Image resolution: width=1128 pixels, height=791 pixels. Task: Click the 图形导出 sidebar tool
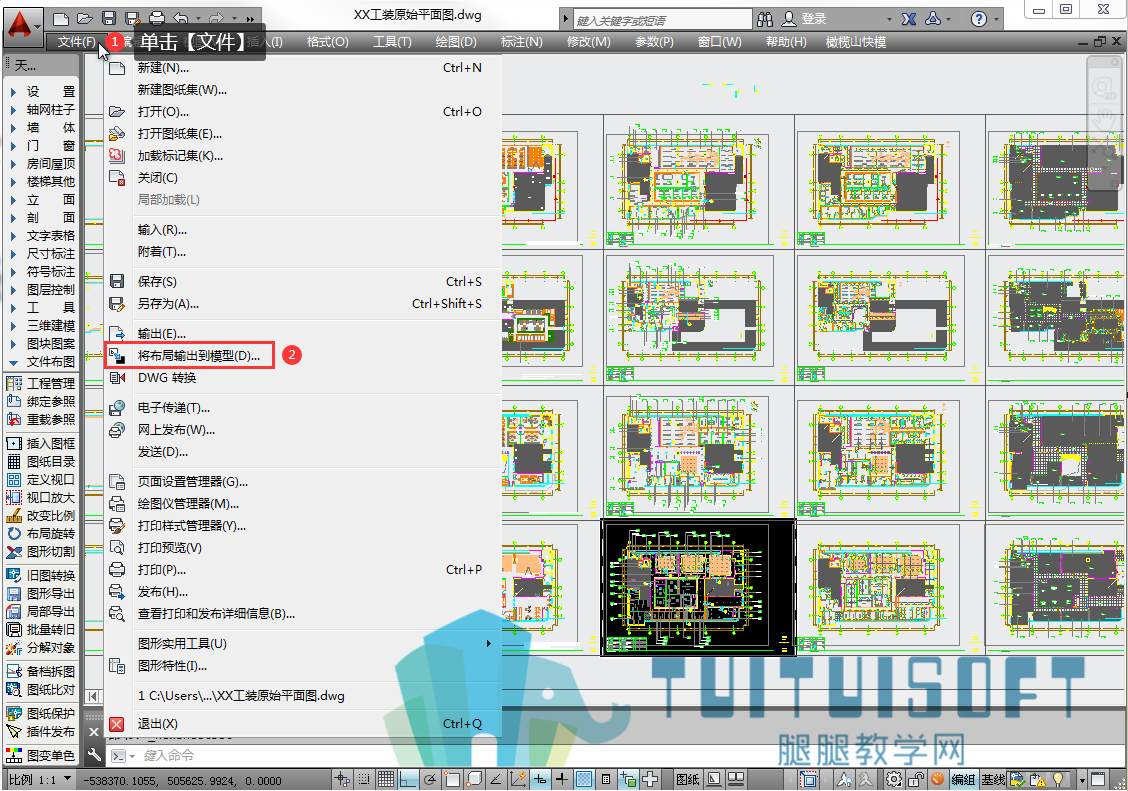(41, 593)
